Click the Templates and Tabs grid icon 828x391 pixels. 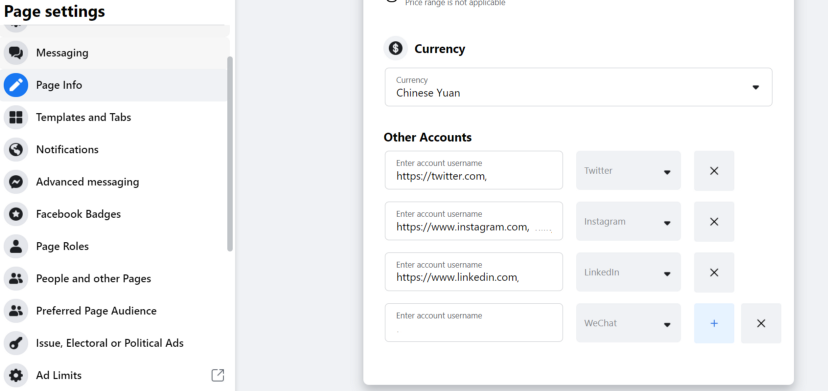(x=16, y=117)
